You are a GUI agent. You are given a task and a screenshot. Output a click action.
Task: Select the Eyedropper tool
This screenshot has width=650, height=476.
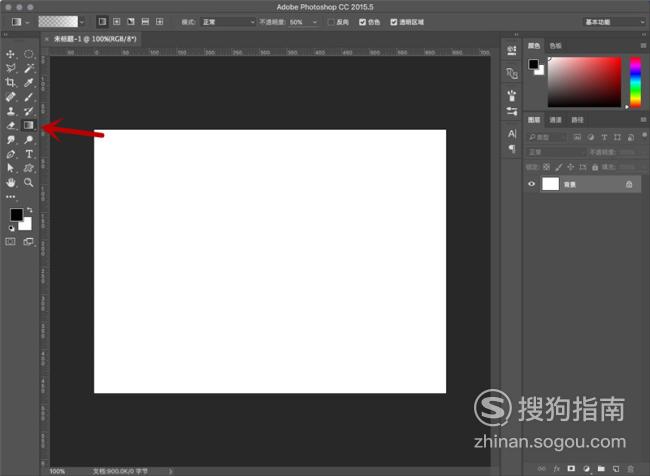pos(29,83)
